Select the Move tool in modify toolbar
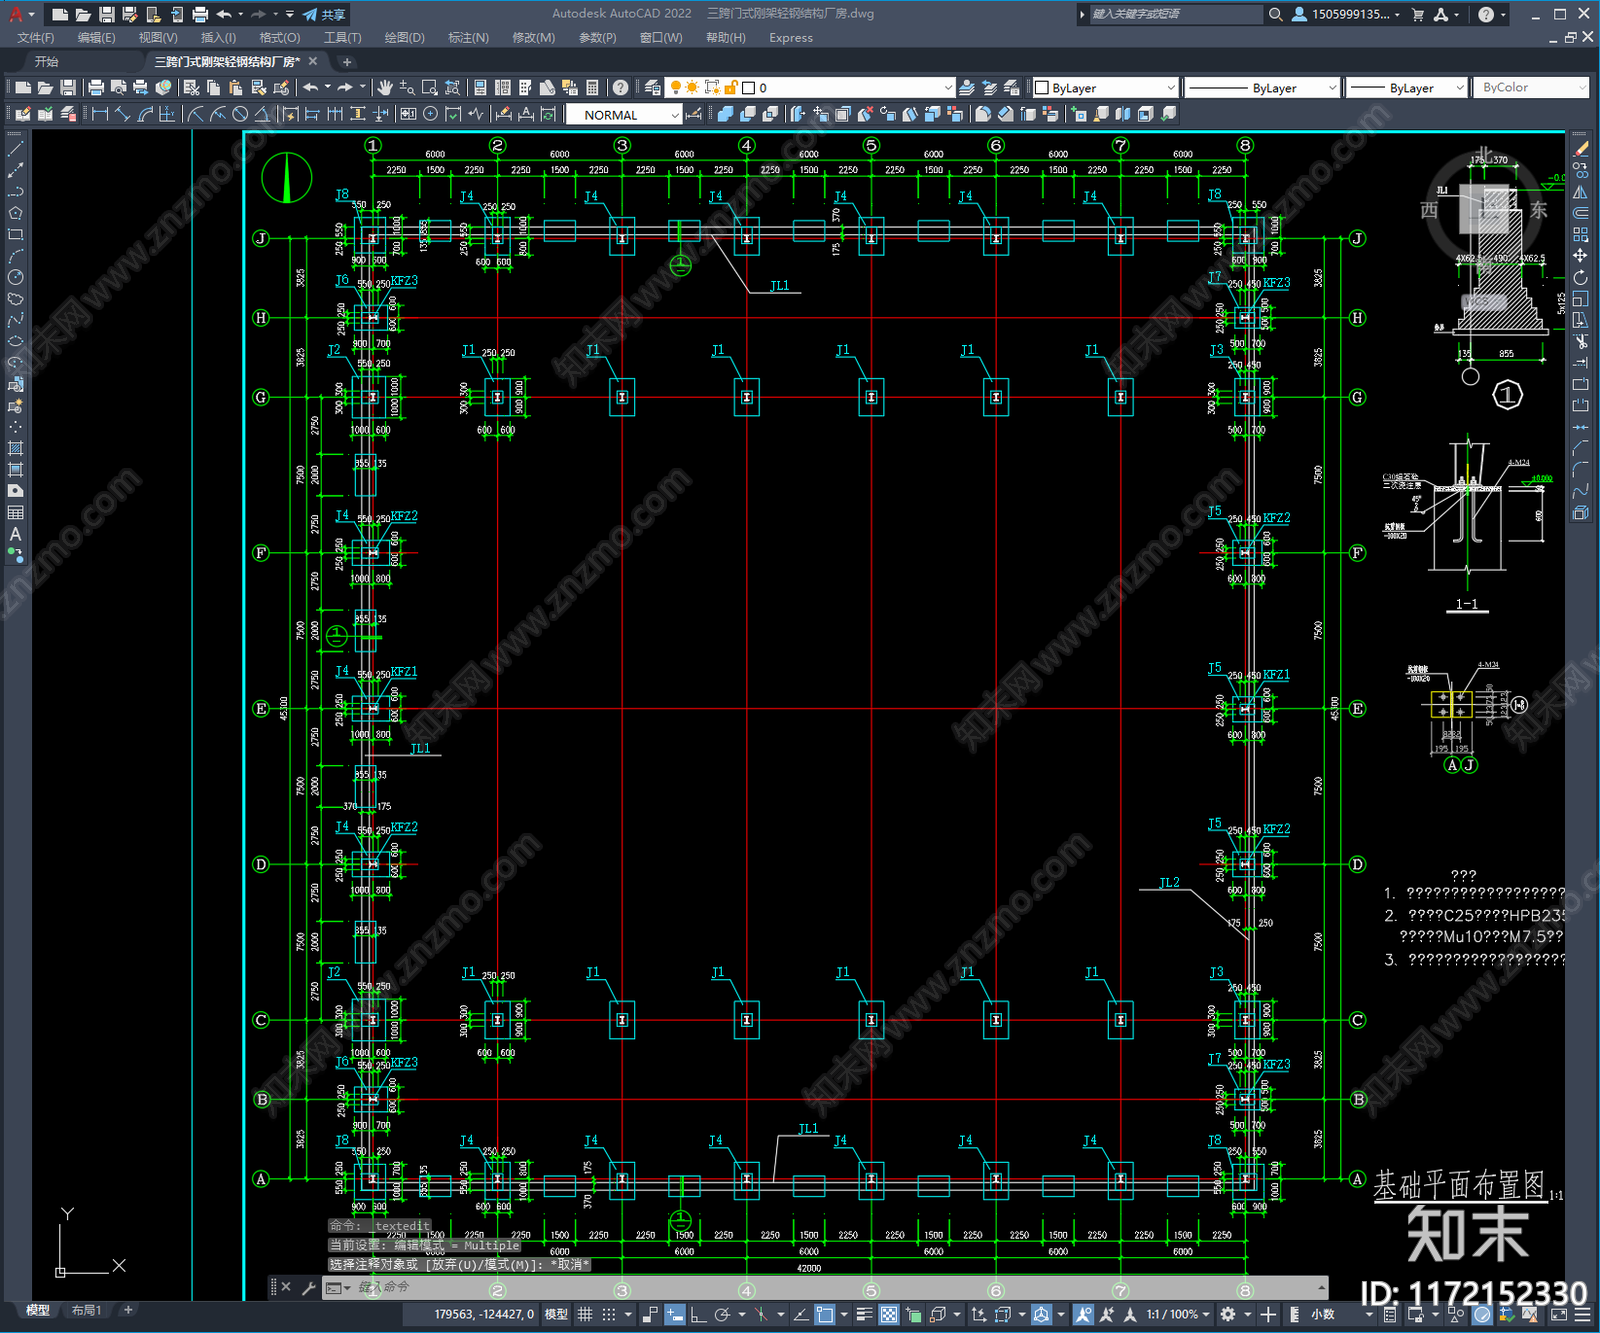Screen dimensions: 1600x1333 (x=1581, y=256)
